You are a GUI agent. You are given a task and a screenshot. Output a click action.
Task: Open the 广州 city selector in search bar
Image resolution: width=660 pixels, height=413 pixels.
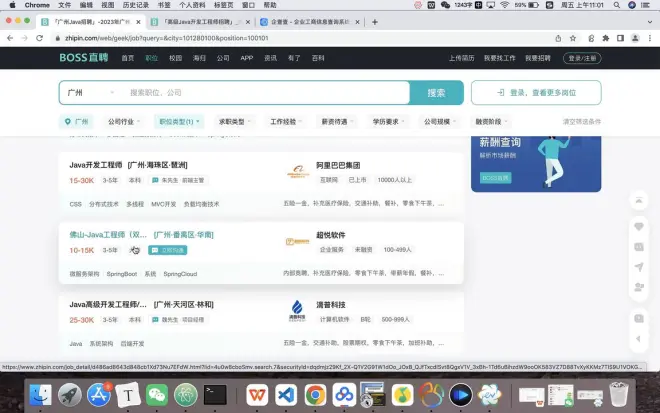point(85,93)
